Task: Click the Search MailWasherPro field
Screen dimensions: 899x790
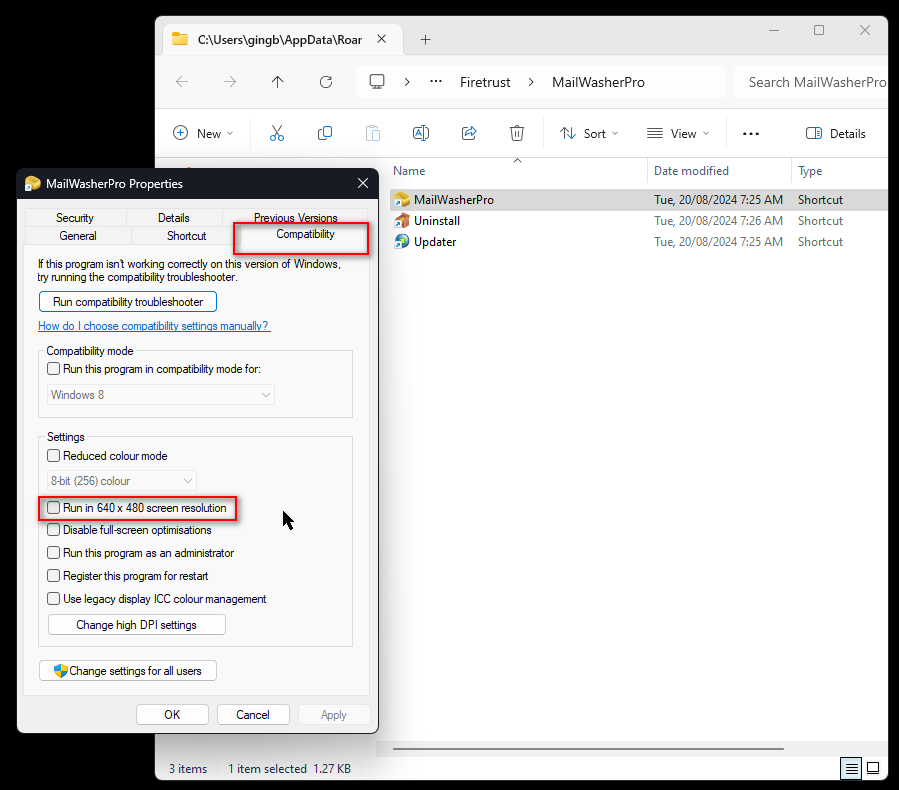Action: (811, 82)
